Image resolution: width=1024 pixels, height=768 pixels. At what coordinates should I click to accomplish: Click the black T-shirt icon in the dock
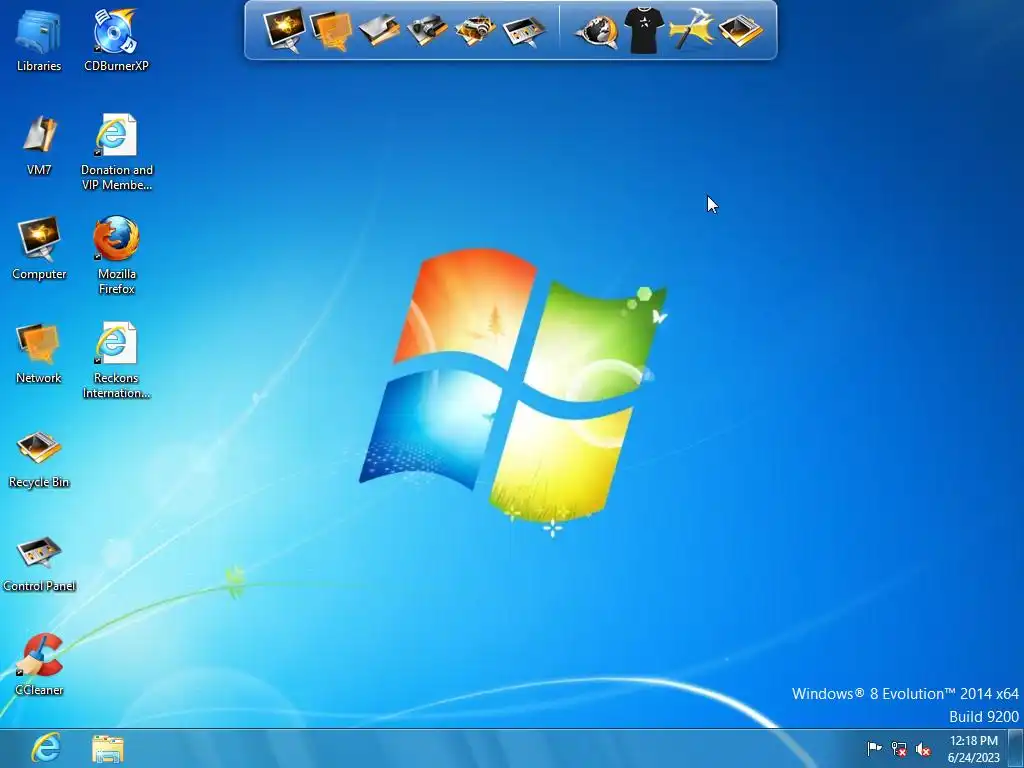pyautogui.click(x=643, y=30)
